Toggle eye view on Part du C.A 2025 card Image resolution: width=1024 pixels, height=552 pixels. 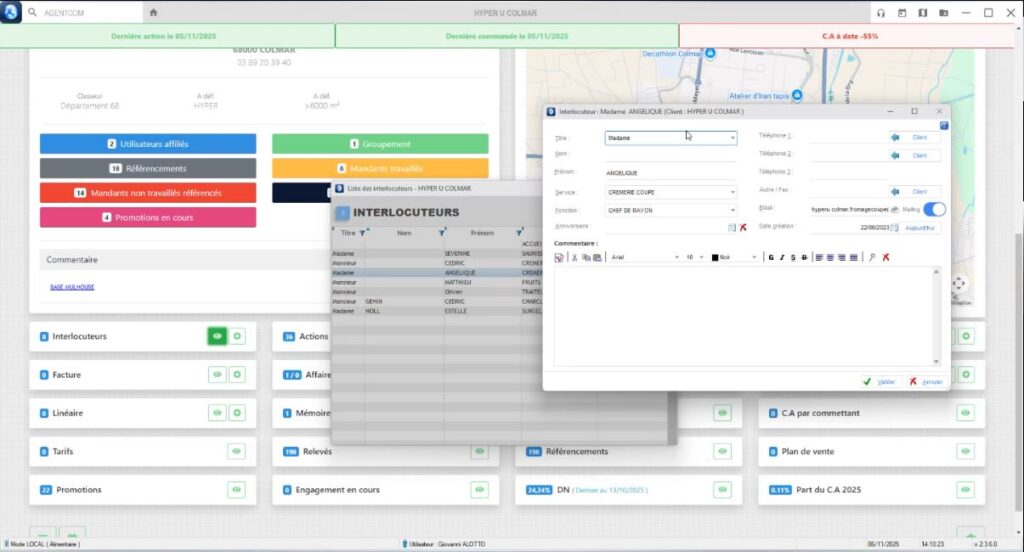point(965,490)
